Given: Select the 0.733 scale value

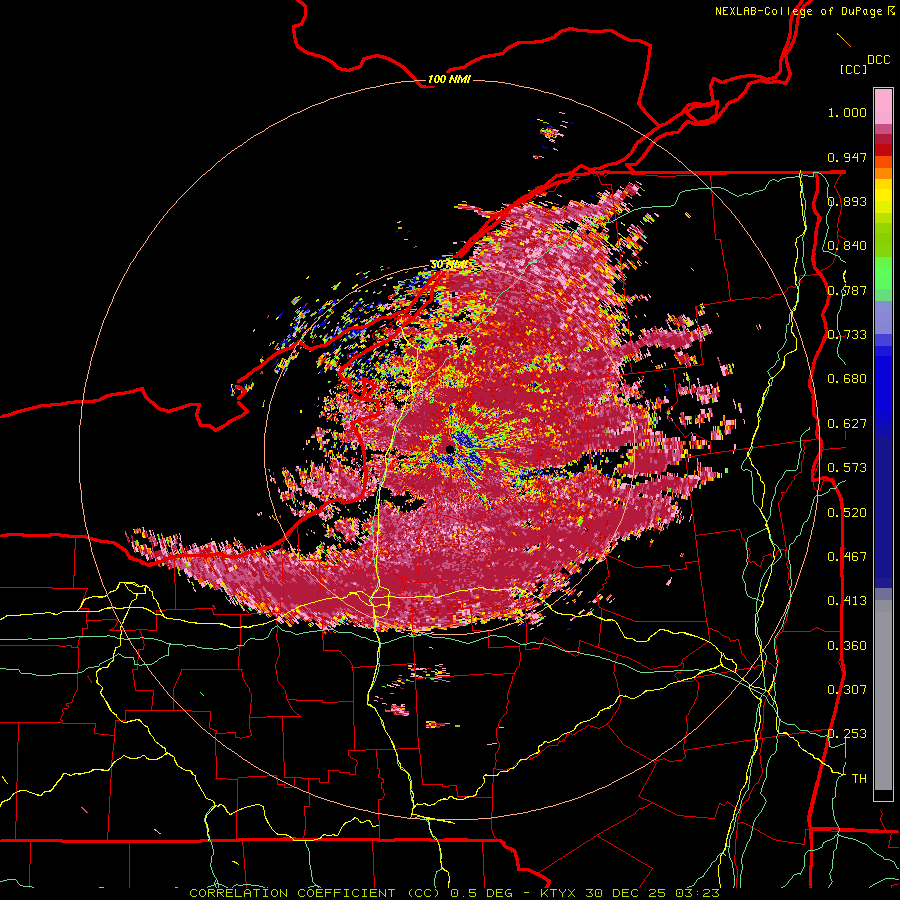Looking at the screenshot, I should [x=847, y=335].
